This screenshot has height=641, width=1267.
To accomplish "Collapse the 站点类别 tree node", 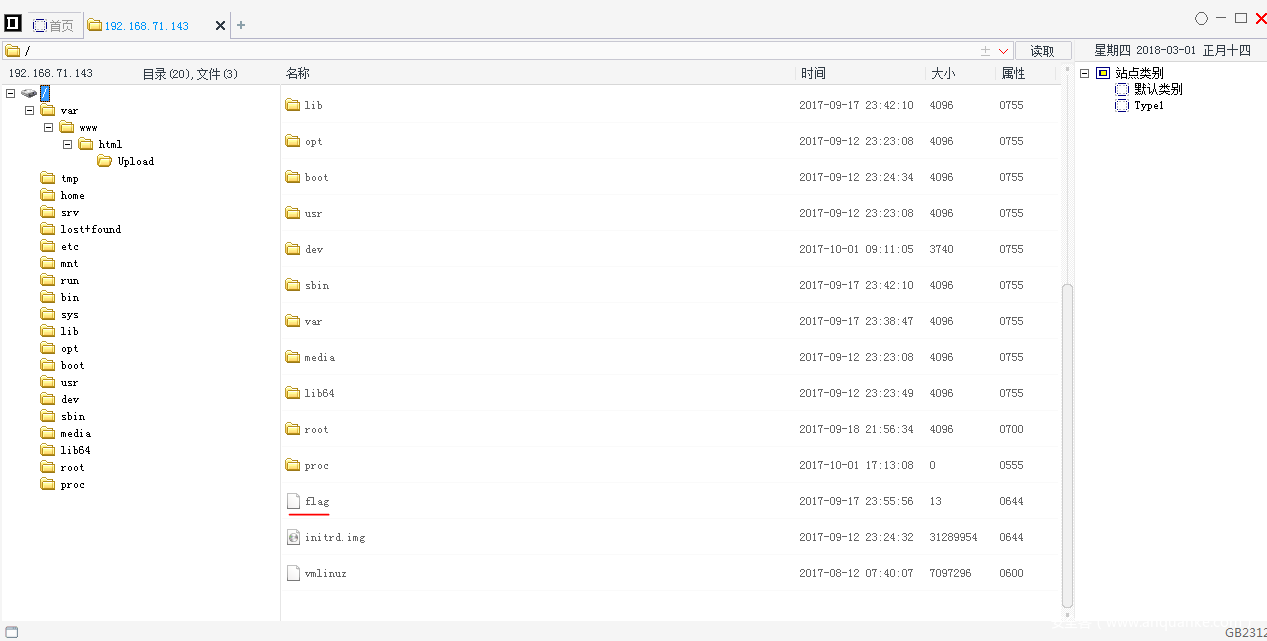I will coord(1084,73).
